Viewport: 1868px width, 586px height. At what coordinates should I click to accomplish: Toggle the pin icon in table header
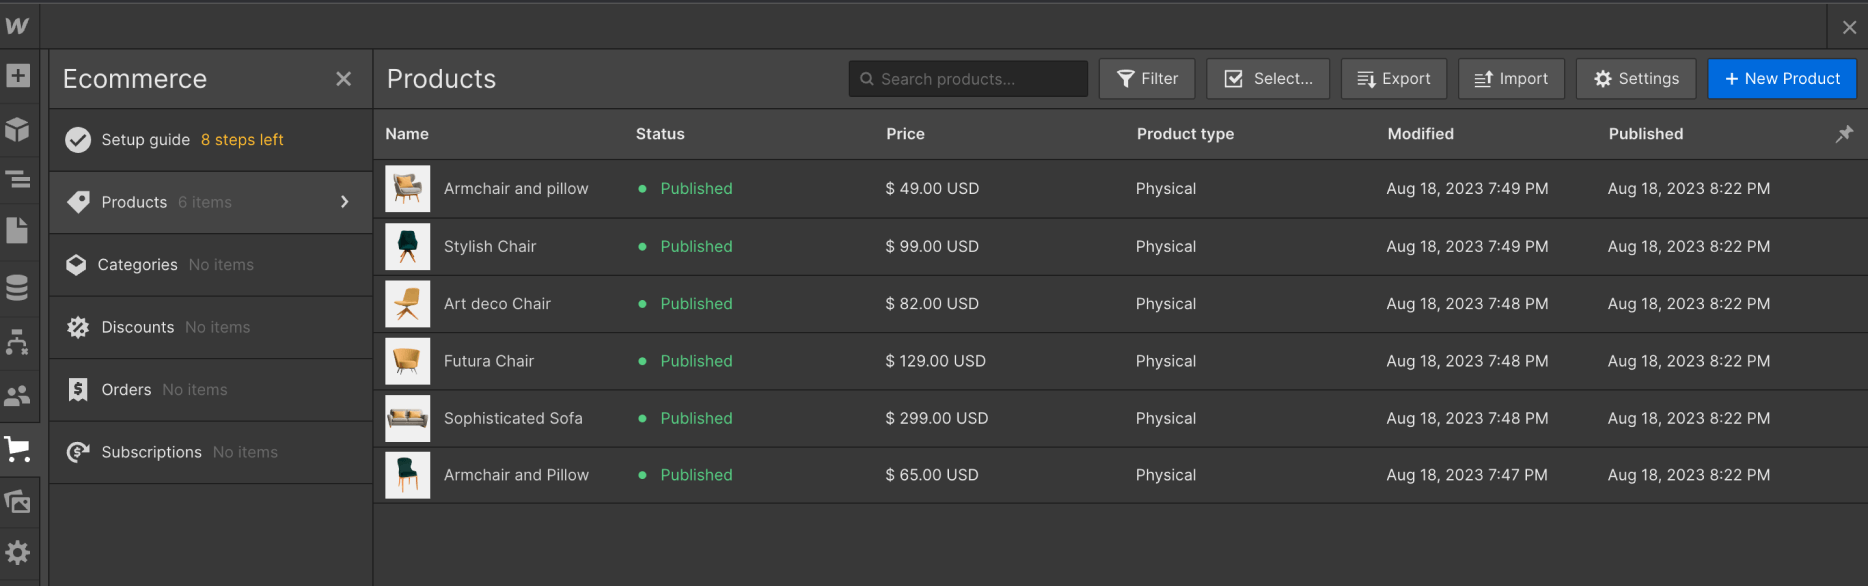[1844, 134]
